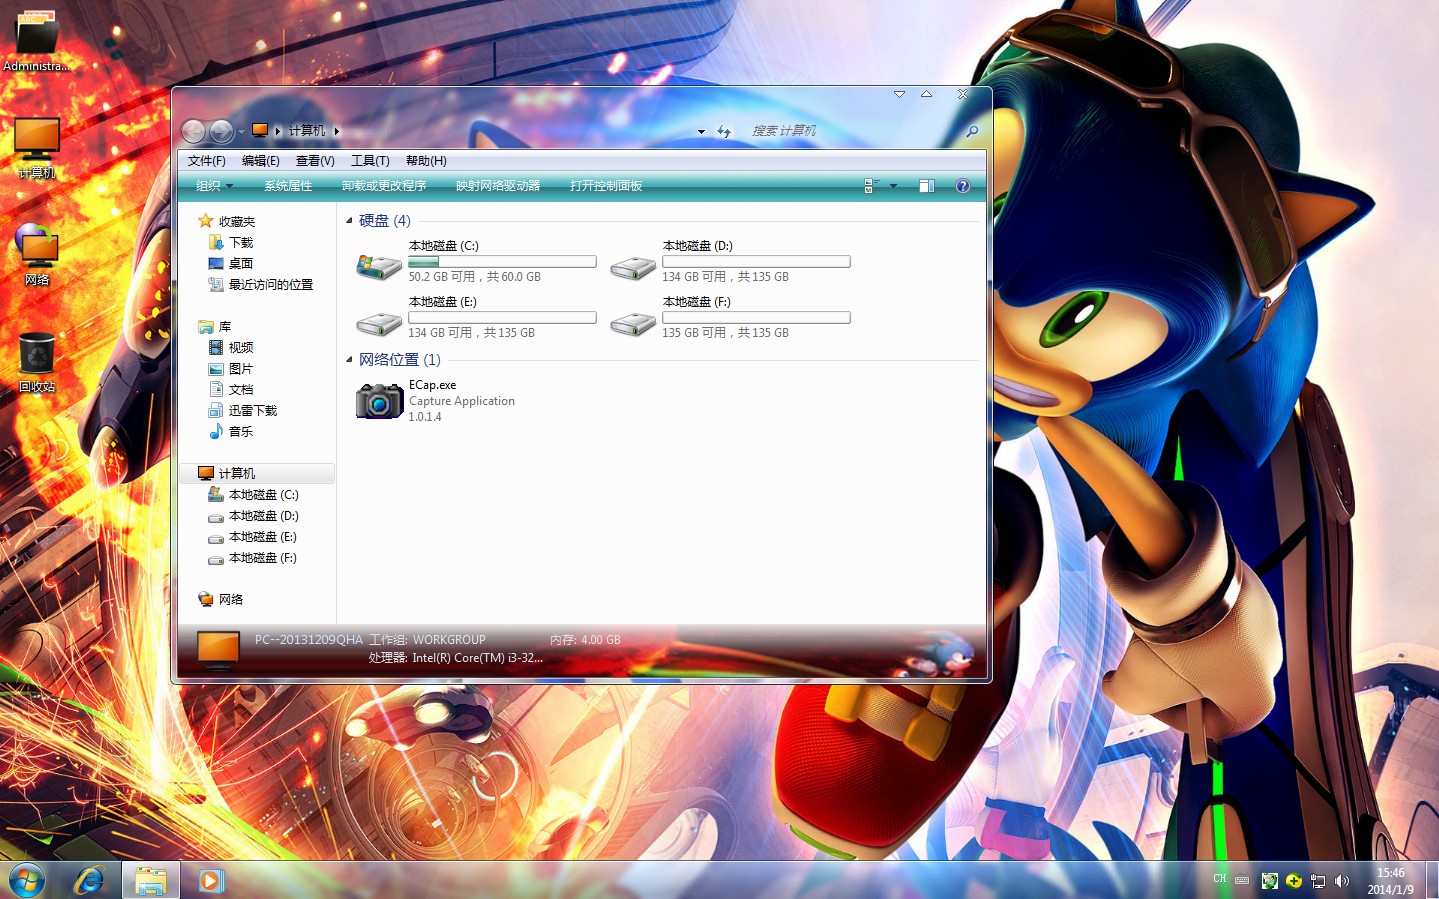Open the 文件(F) menu
The image size is (1439, 899).
point(207,161)
